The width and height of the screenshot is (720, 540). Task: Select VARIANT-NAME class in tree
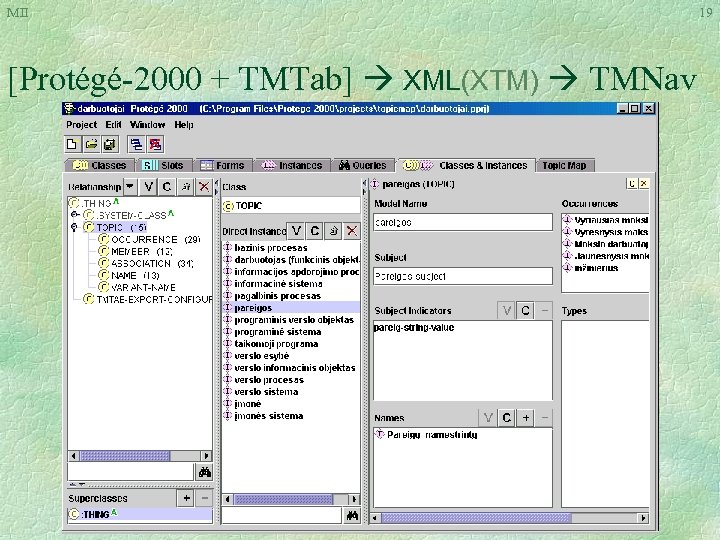point(137,287)
